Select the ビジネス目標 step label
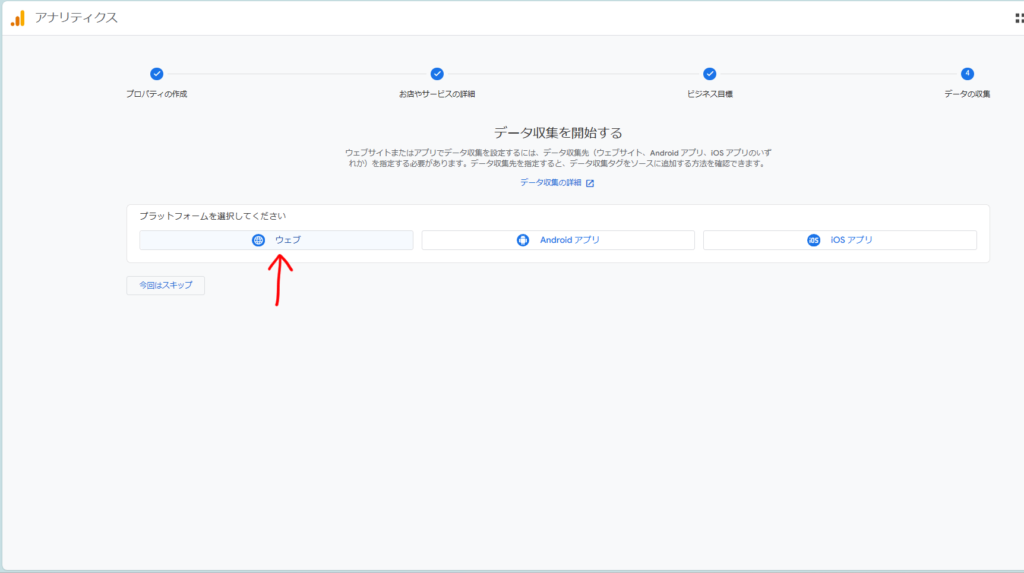 click(709, 94)
